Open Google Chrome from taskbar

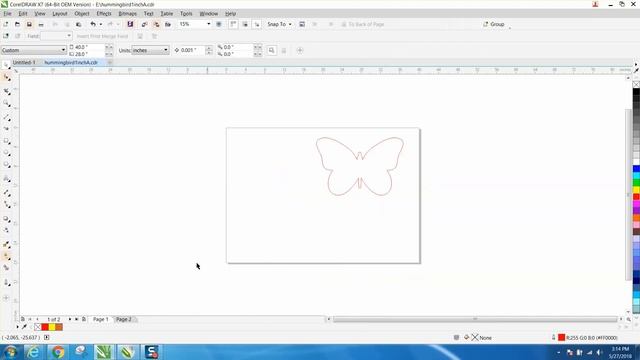coord(58,352)
